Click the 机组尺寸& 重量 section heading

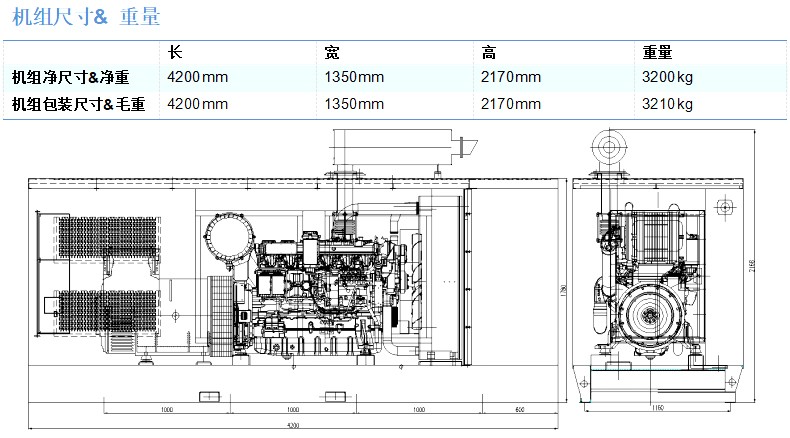point(79,17)
